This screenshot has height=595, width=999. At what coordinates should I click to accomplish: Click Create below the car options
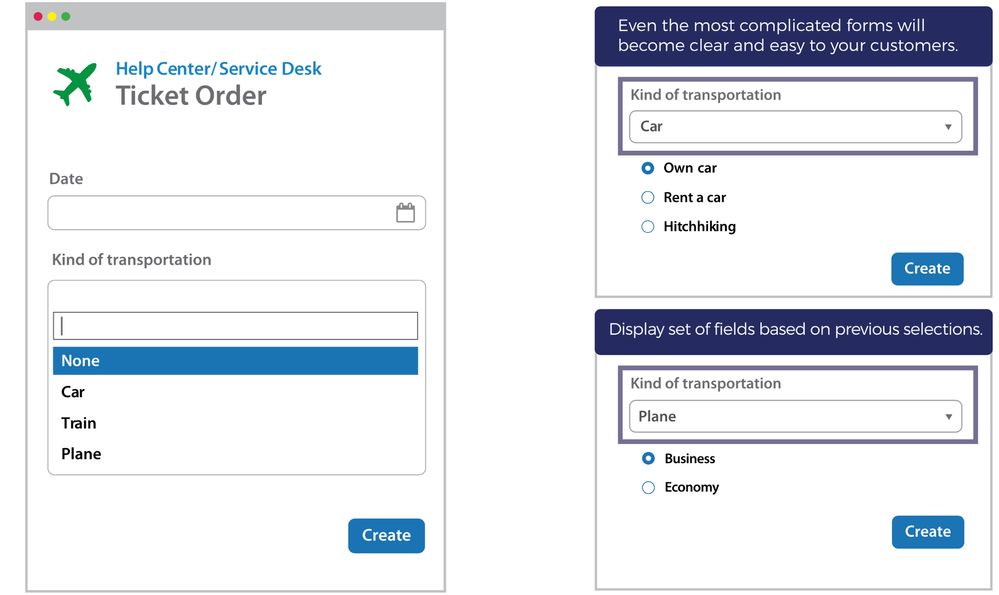click(927, 268)
